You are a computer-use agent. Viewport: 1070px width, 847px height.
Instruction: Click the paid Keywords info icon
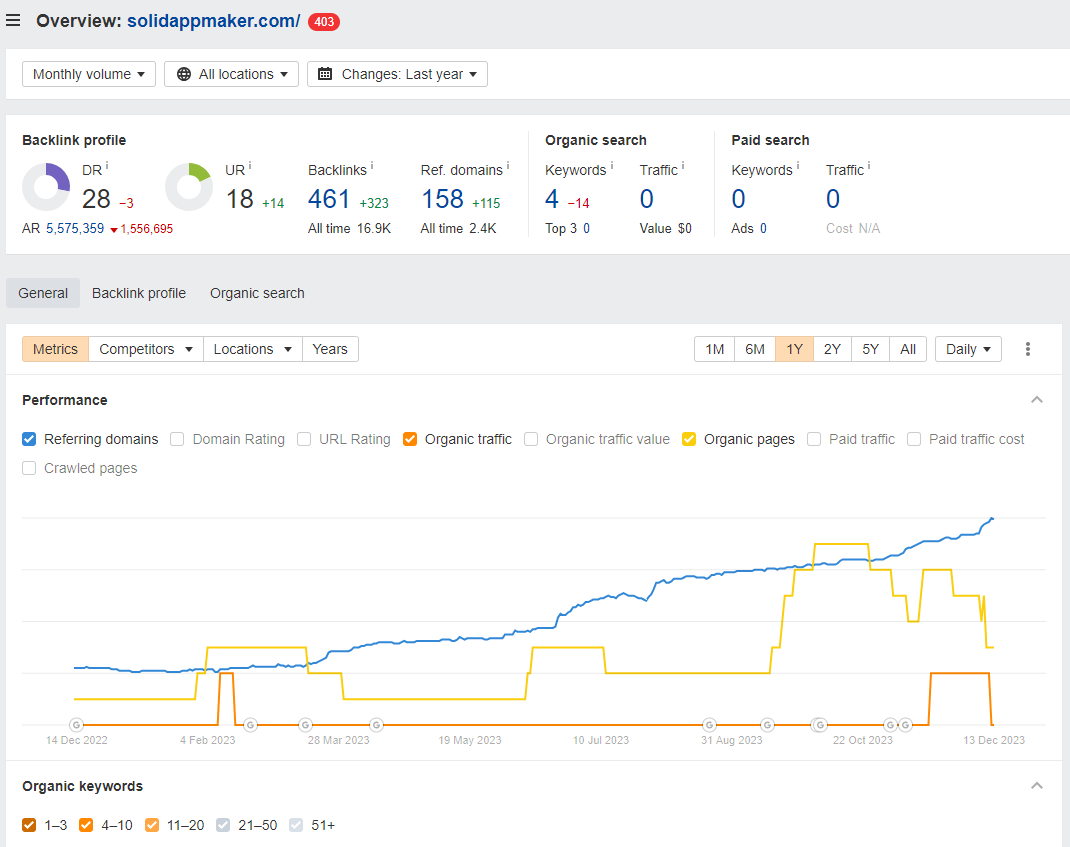pos(798,166)
